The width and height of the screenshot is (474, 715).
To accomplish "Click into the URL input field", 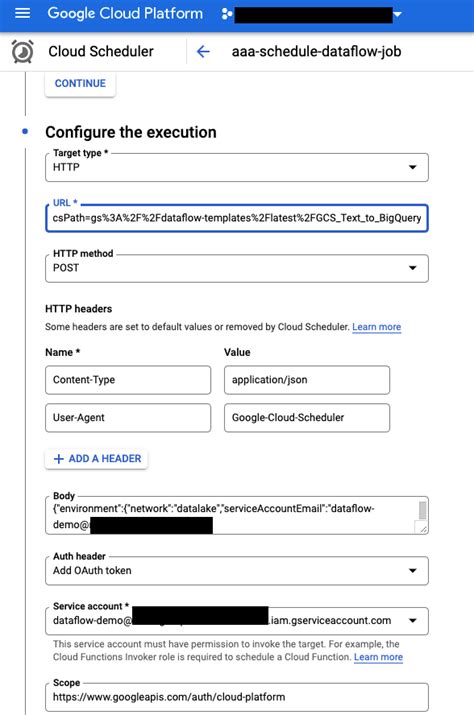I will [x=237, y=218].
